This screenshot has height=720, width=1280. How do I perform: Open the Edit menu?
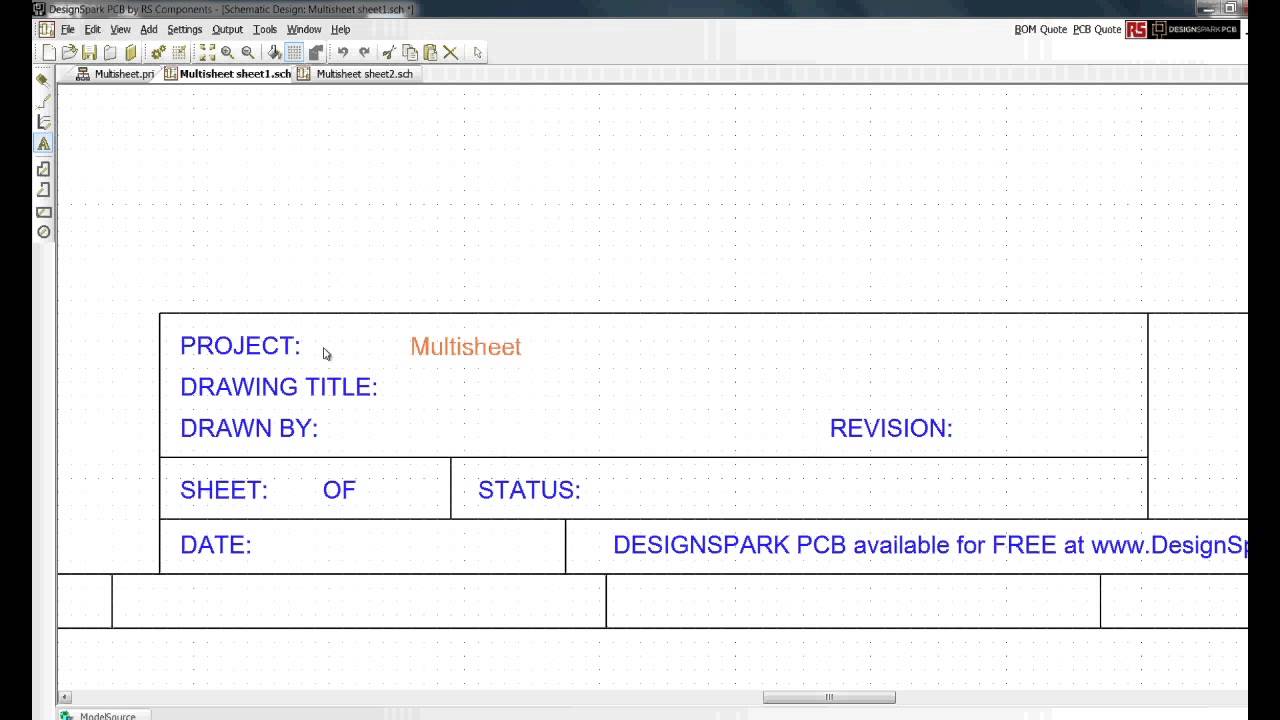point(92,30)
